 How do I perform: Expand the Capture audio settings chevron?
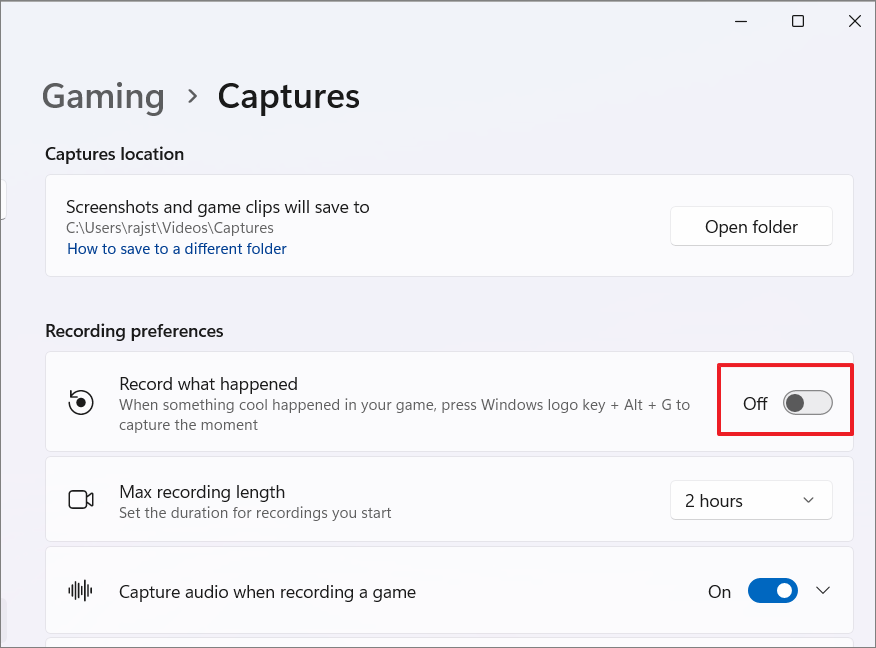[x=823, y=590]
